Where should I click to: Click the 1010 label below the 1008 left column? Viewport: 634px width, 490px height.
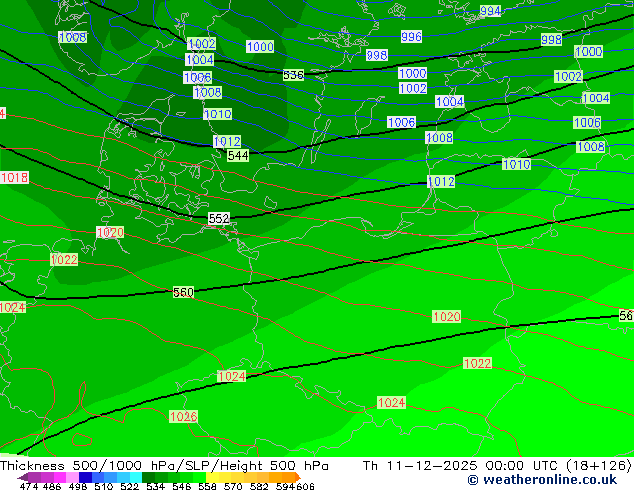point(218,114)
